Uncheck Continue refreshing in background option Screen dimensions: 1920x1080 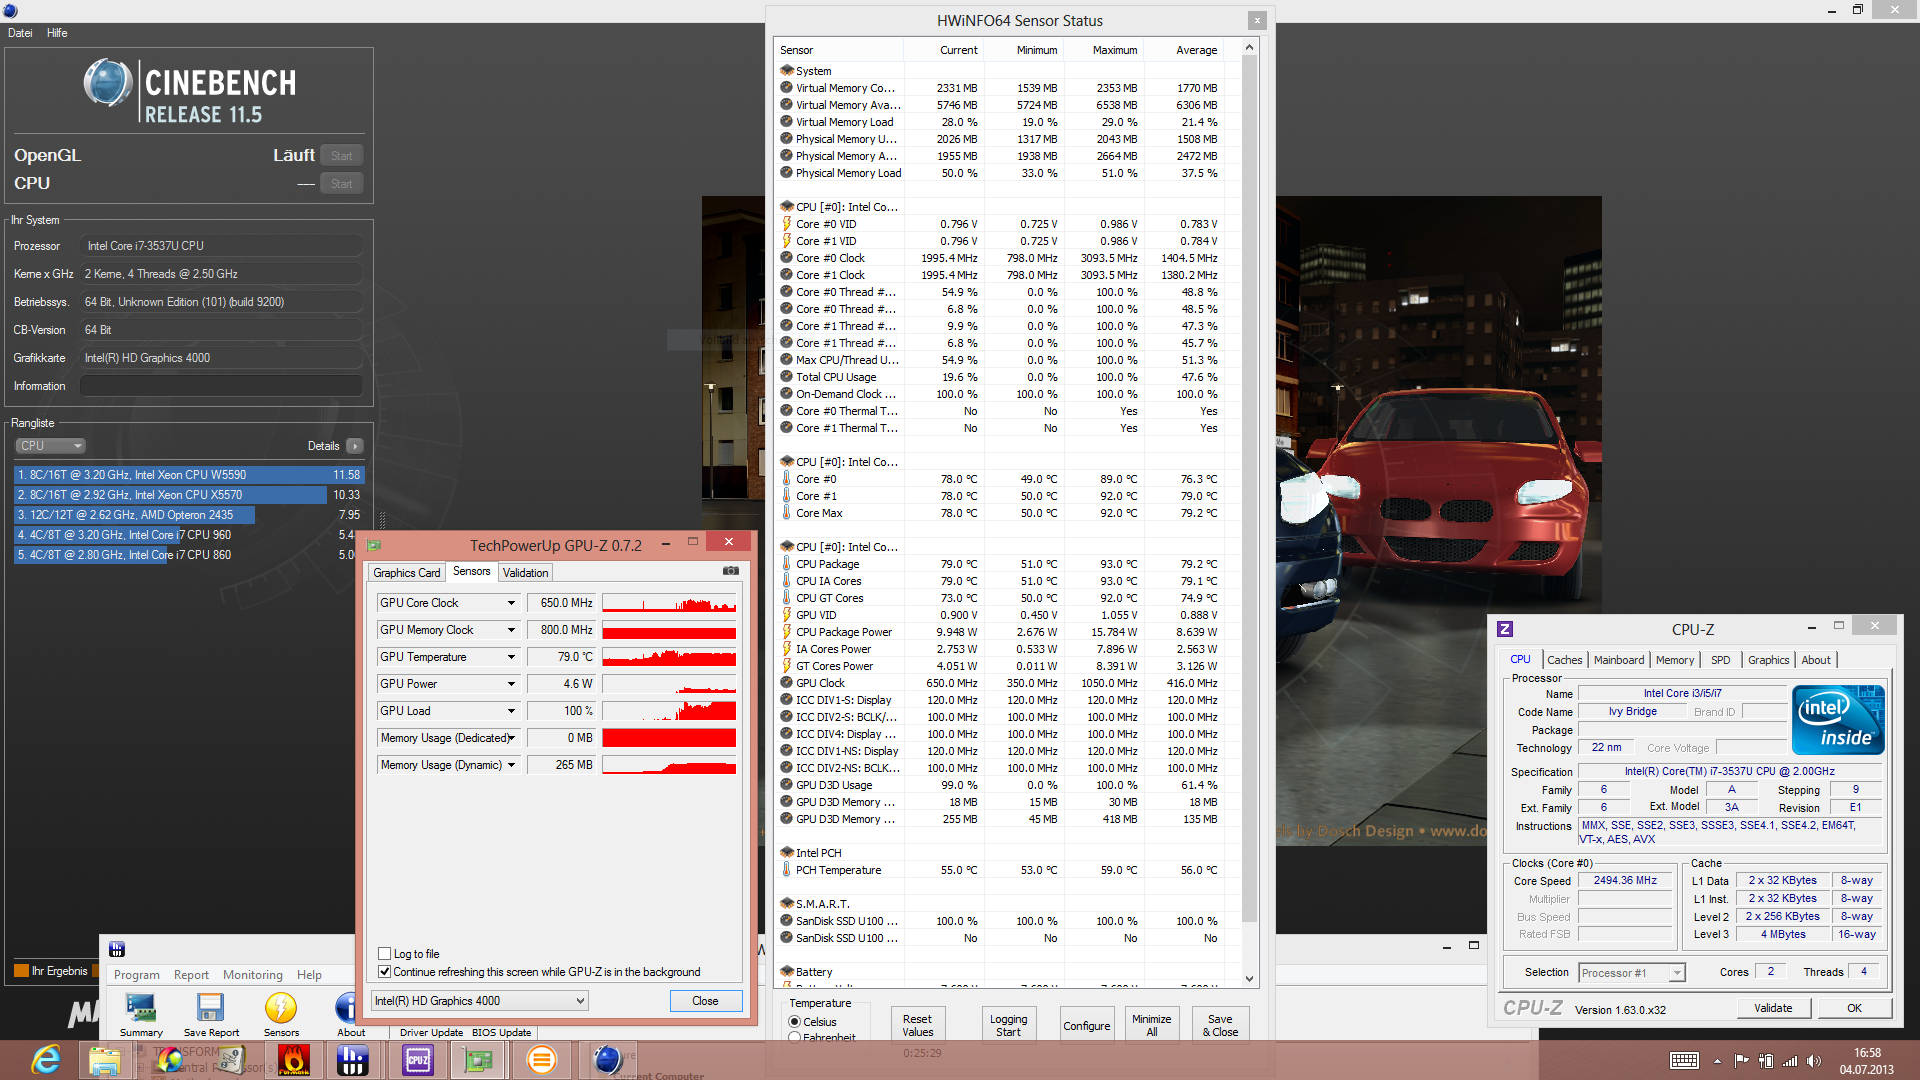(x=385, y=972)
